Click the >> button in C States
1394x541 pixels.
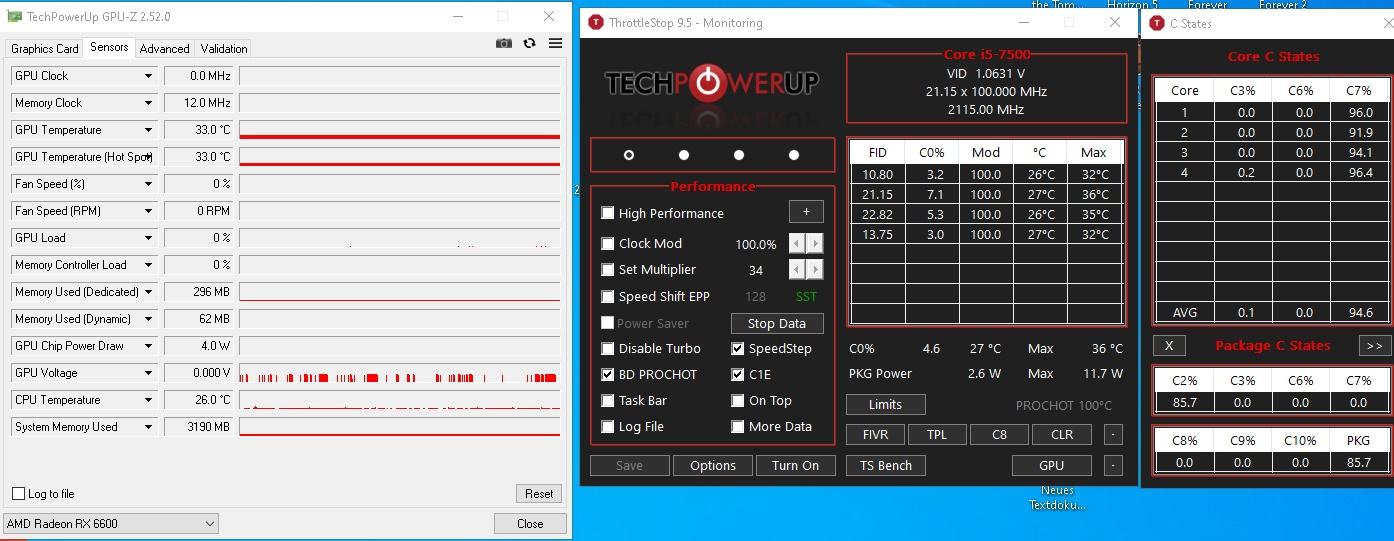1374,345
